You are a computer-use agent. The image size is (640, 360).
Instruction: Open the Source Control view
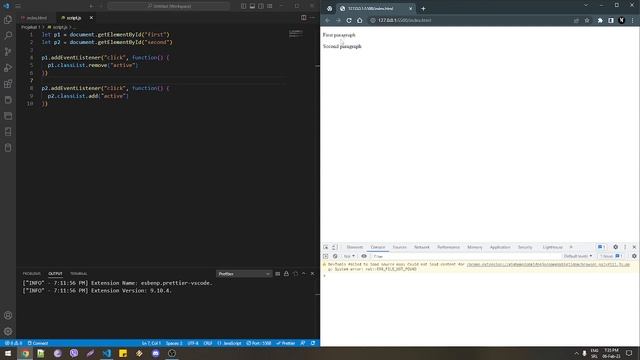(8, 51)
